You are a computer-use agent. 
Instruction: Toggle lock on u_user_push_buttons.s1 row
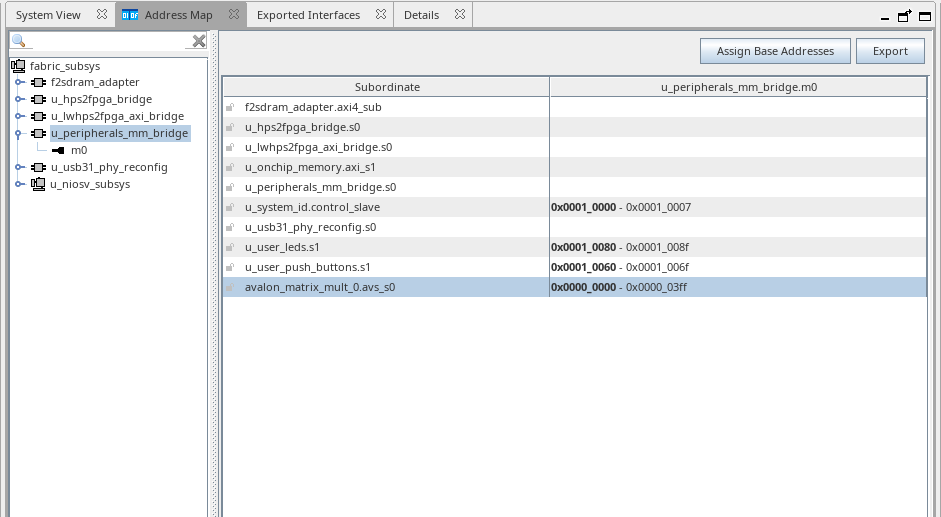coord(230,267)
